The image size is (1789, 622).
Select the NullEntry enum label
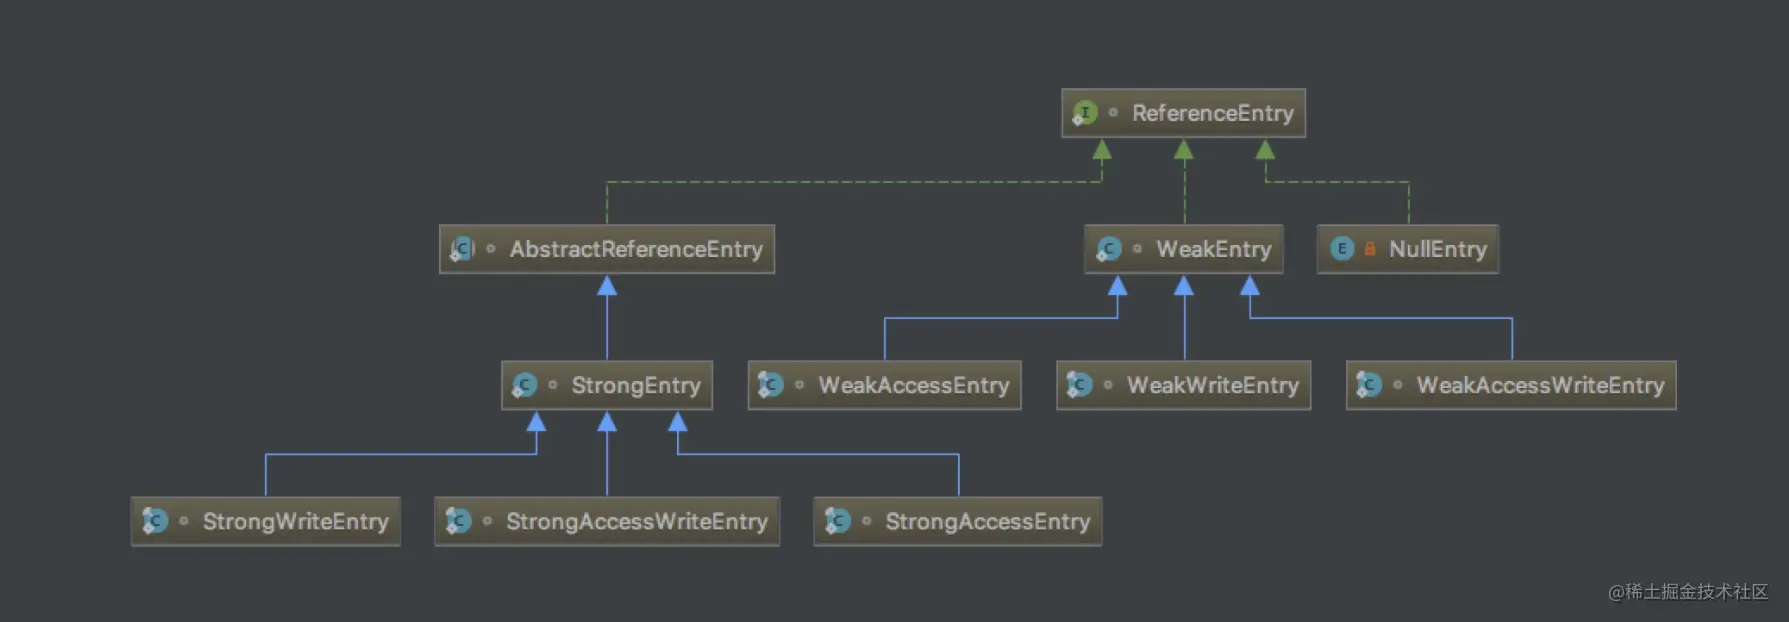pyautogui.click(x=1437, y=249)
